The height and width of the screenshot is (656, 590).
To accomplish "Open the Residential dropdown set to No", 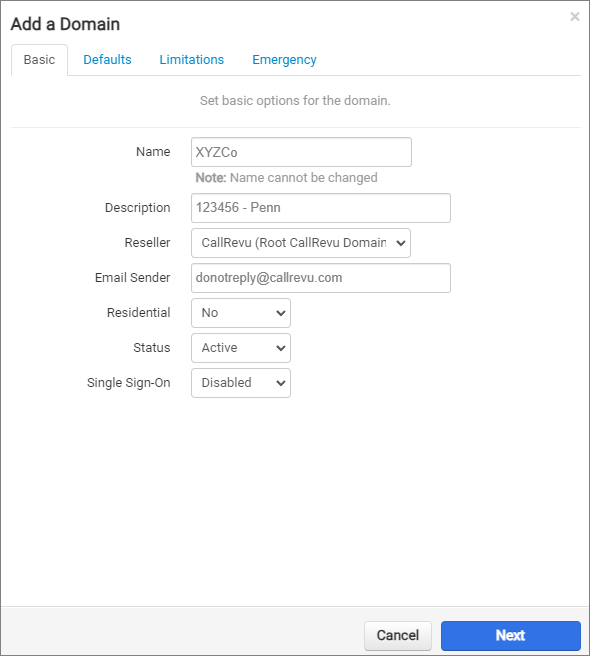I will point(241,313).
